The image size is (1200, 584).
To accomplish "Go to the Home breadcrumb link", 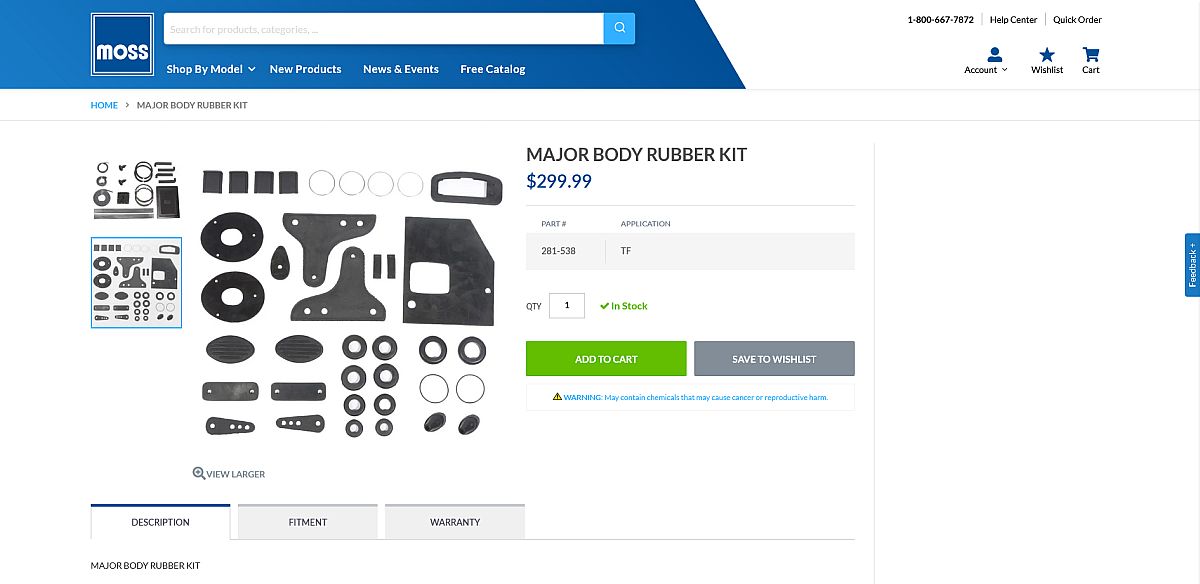I will click(104, 105).
